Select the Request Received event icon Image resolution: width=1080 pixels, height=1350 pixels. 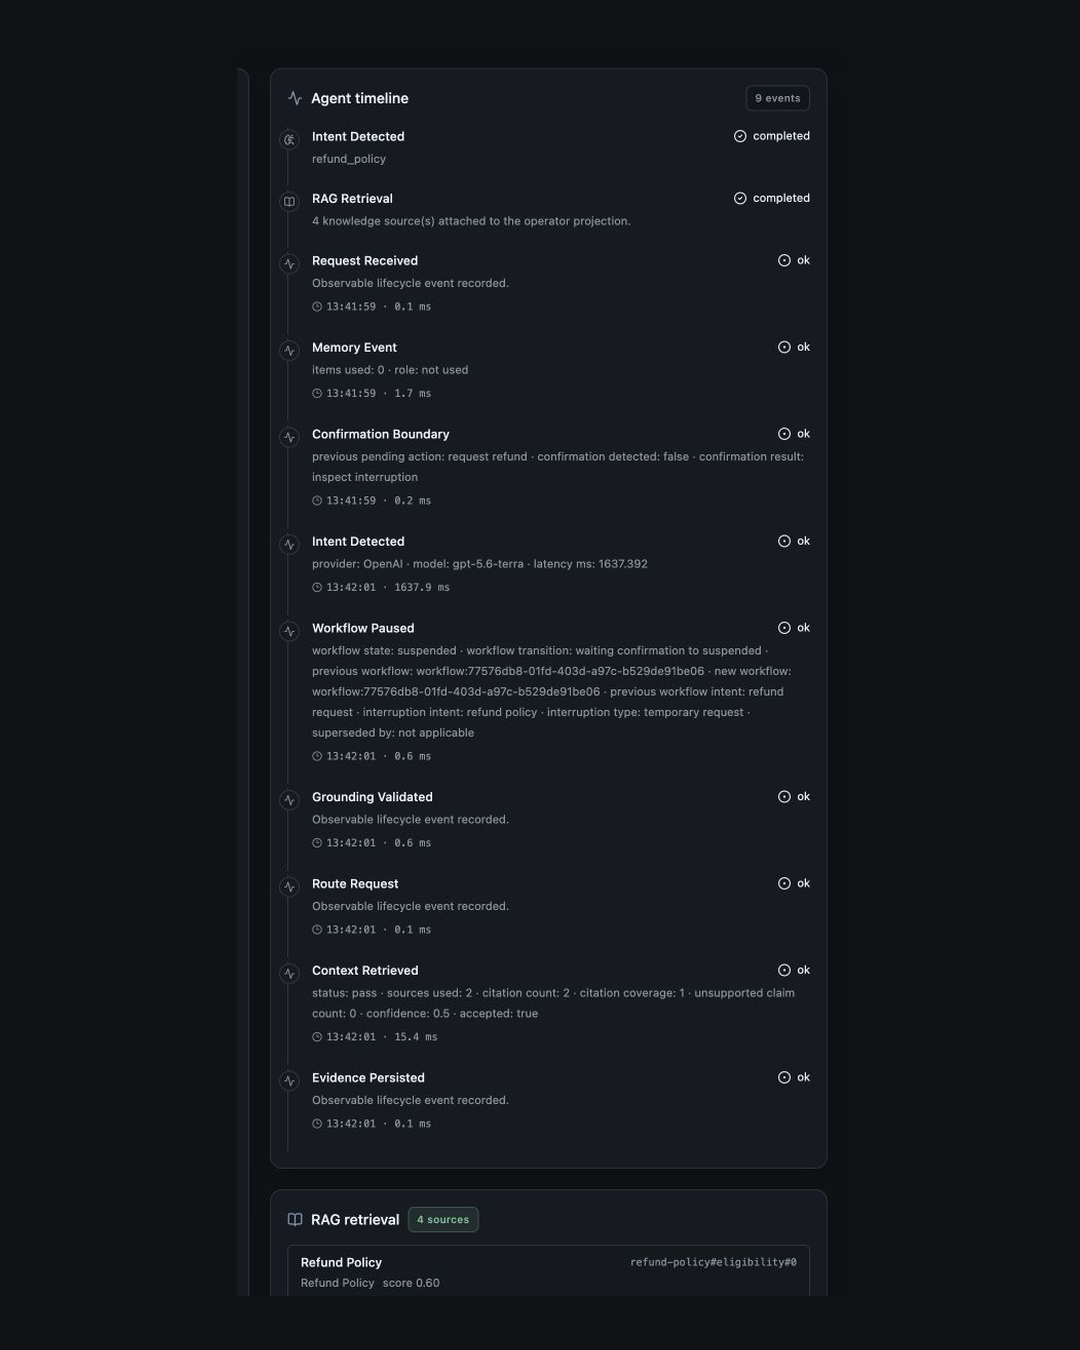point(289,264)
